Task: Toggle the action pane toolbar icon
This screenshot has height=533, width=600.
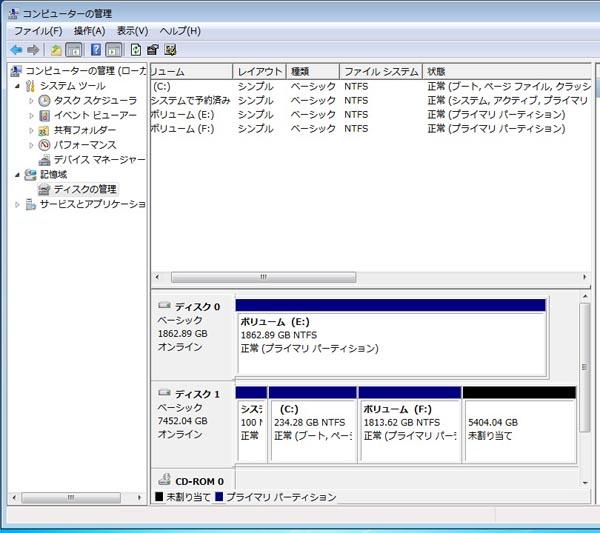Action: [x=114, y=50]
